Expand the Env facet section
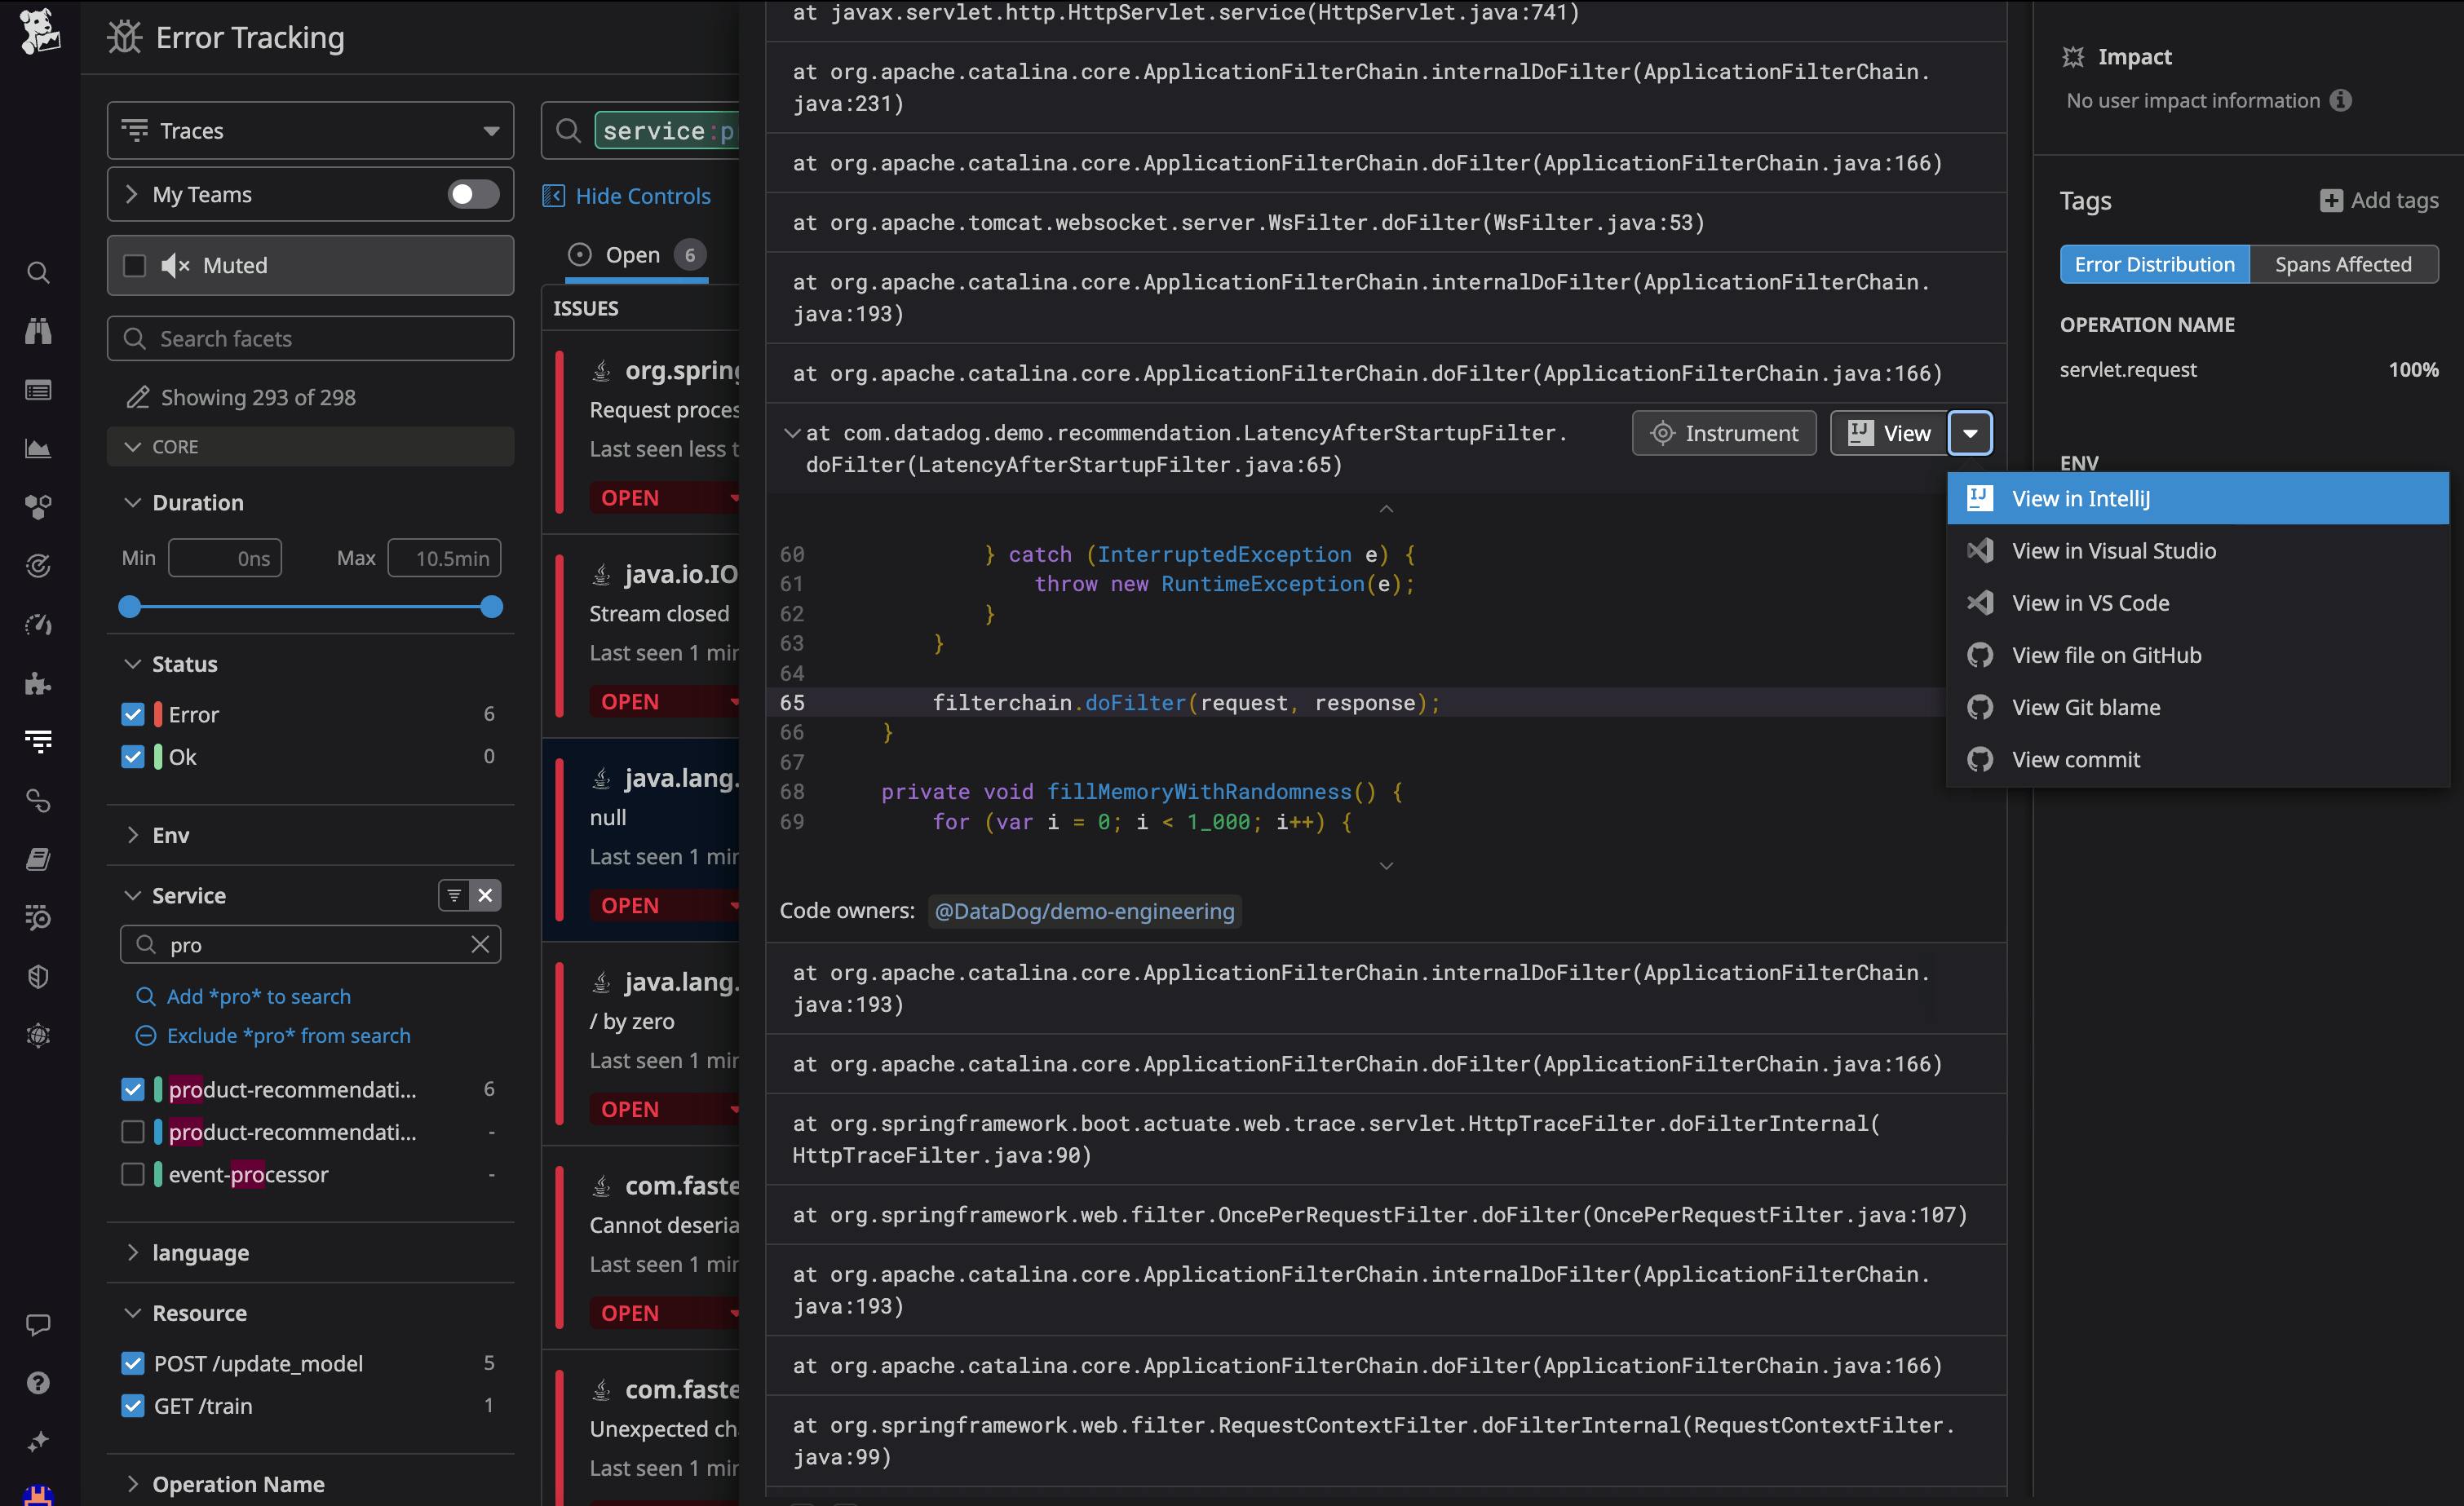This screenshot has height=1506, width=2464. pyautogui.click(x=170, y=835)
